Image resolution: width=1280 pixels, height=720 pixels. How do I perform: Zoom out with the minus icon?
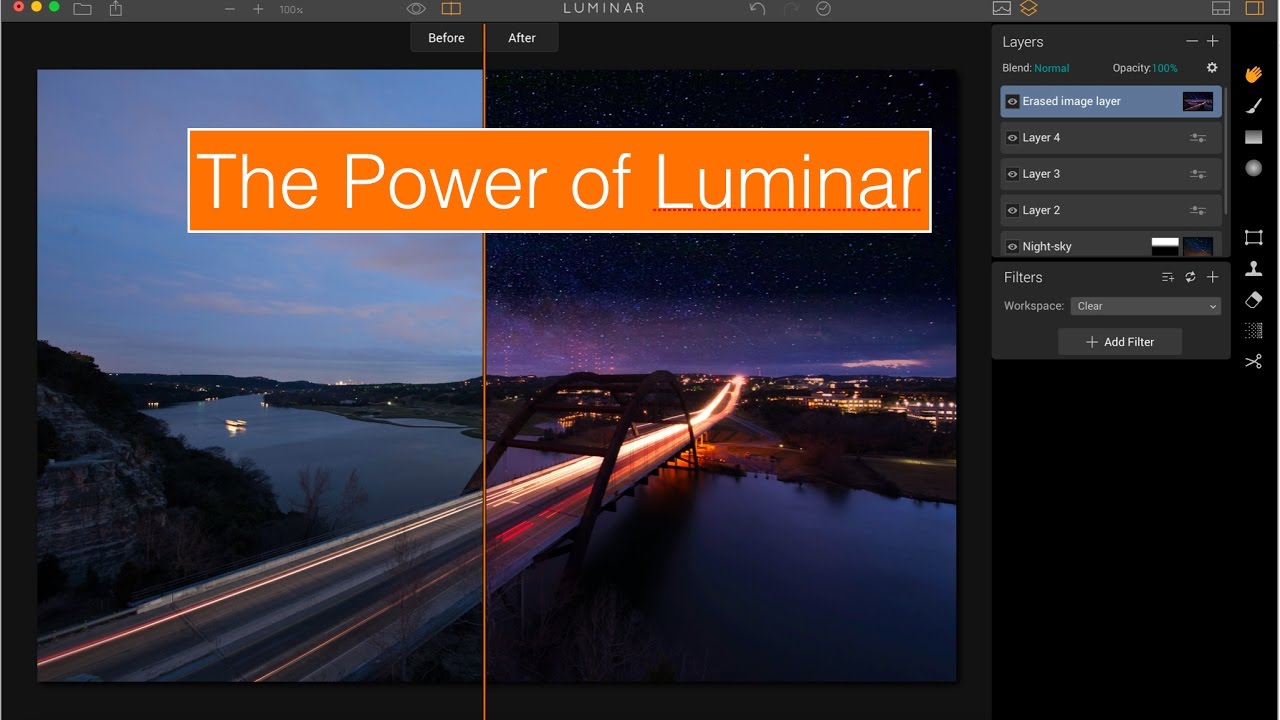[230, 8]
